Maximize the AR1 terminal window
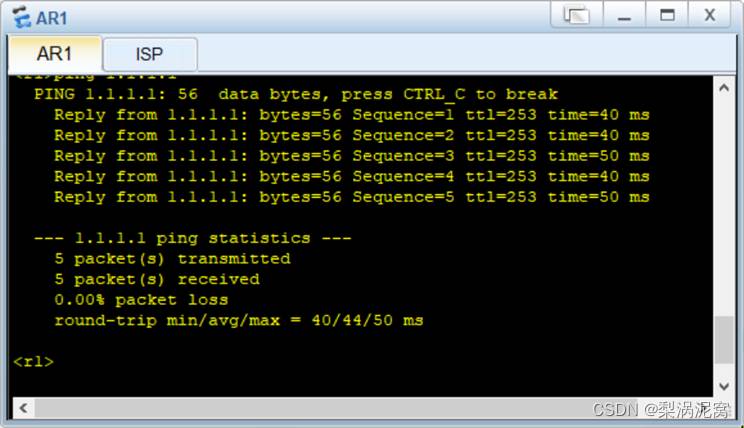744x428 pixels. (x=667, y=15)
